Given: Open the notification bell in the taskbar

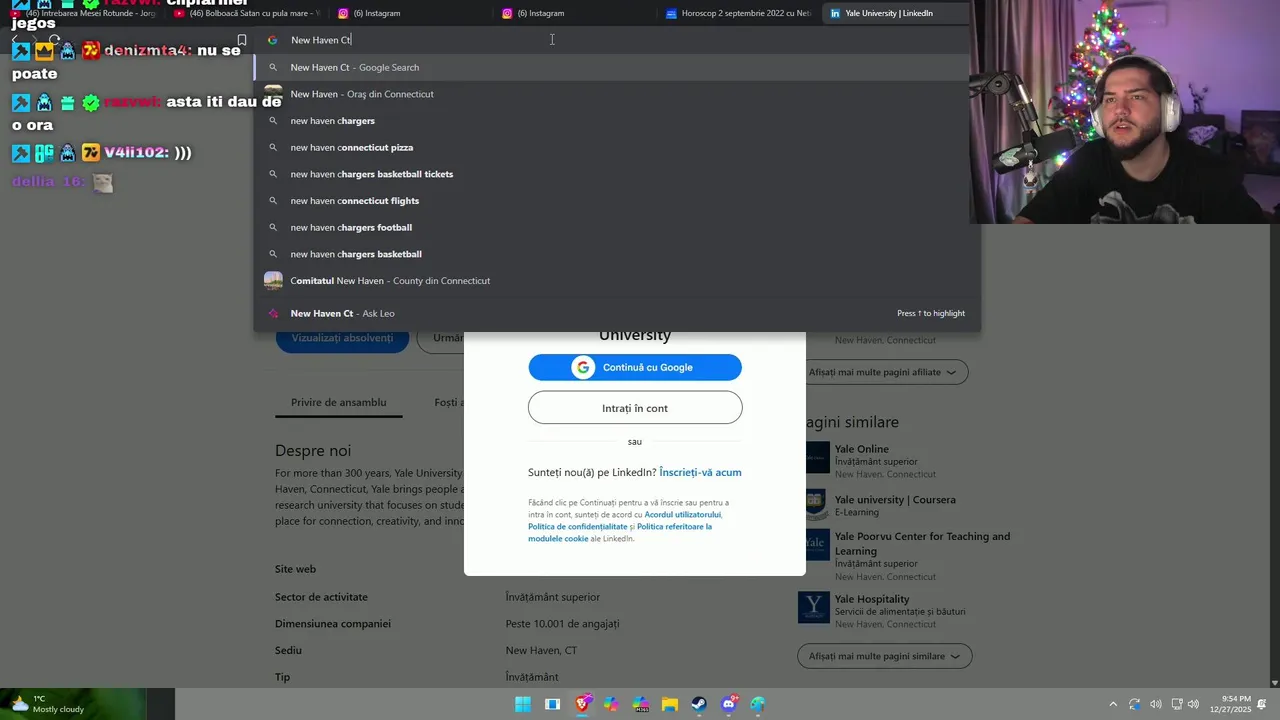Looking at the screenshot, I should (x=1262, y=704).
